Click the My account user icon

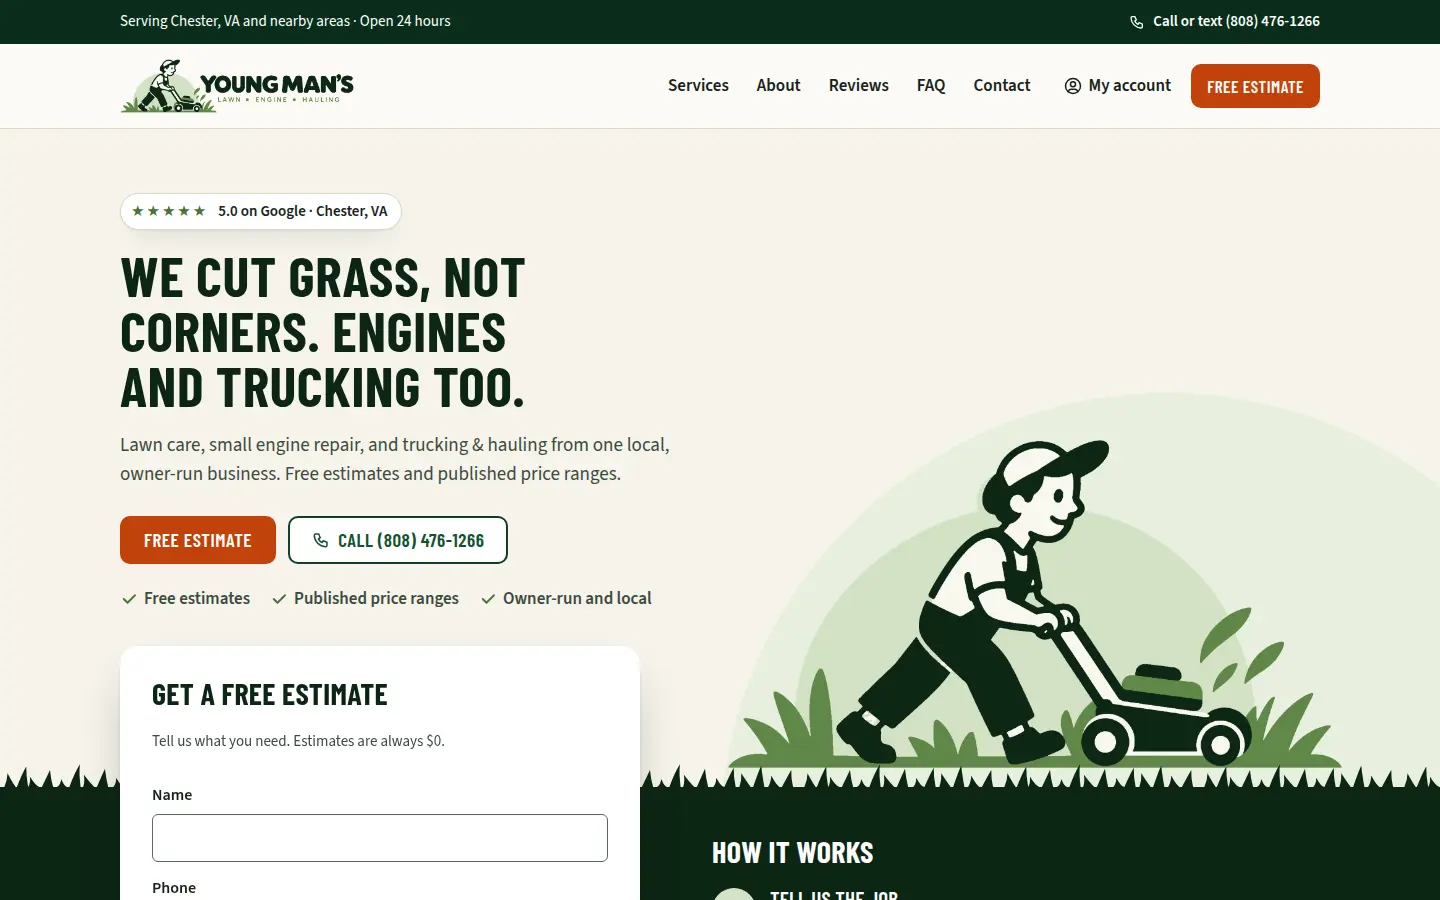point(1073,86)
